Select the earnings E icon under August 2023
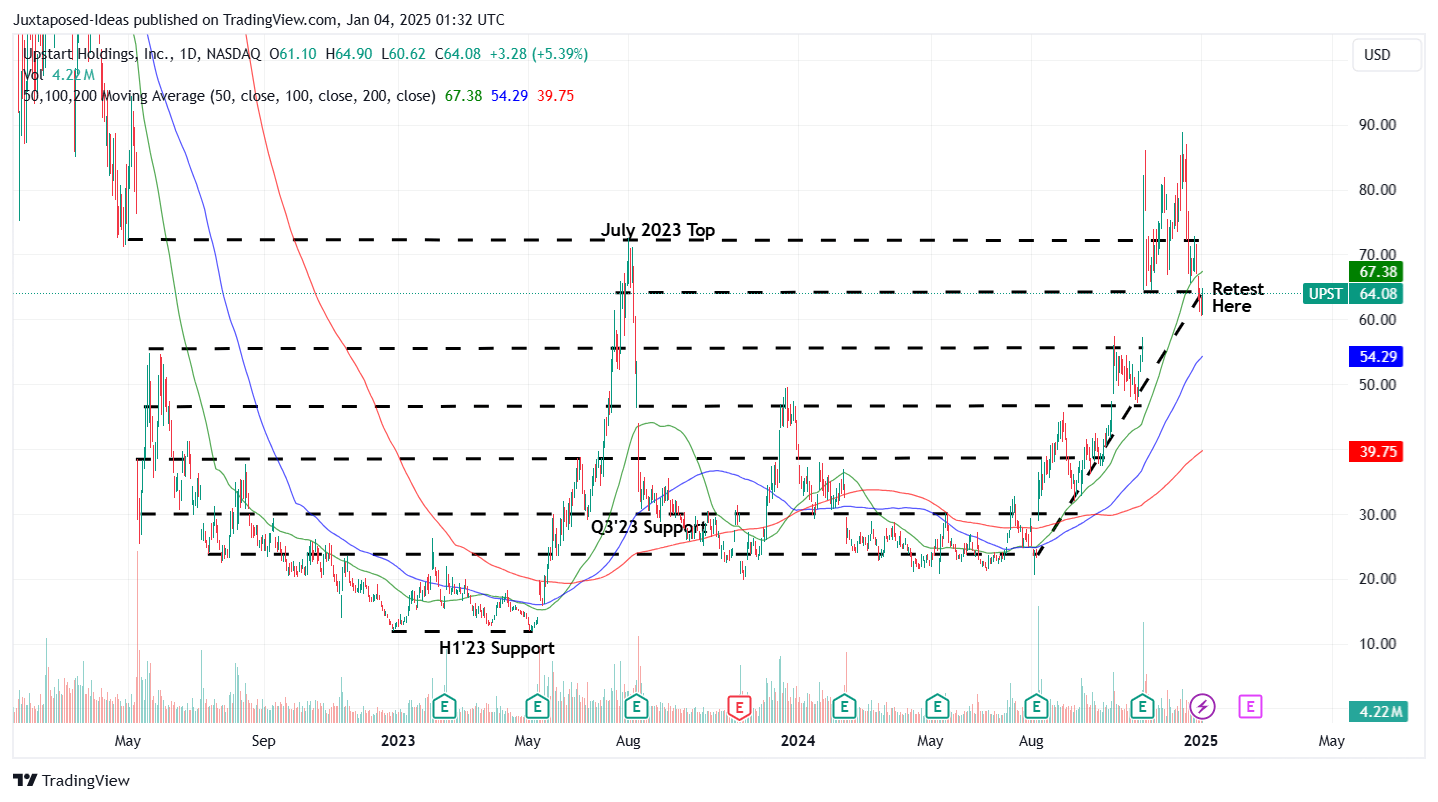1438x802 pixels. click(x=634, y=706)
